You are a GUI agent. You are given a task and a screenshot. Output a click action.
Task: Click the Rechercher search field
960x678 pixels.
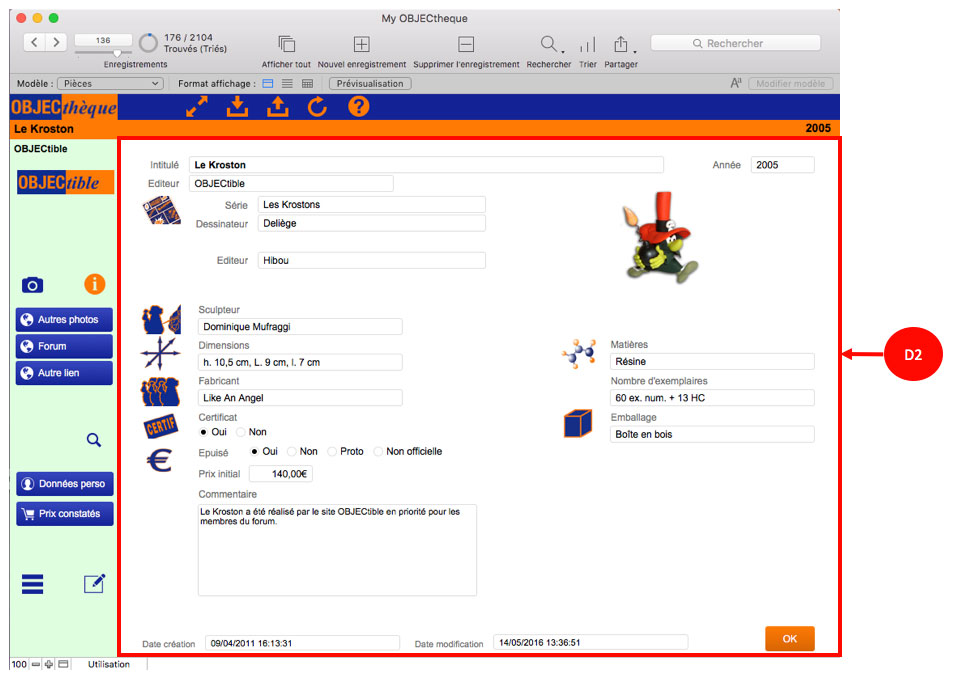735,43
